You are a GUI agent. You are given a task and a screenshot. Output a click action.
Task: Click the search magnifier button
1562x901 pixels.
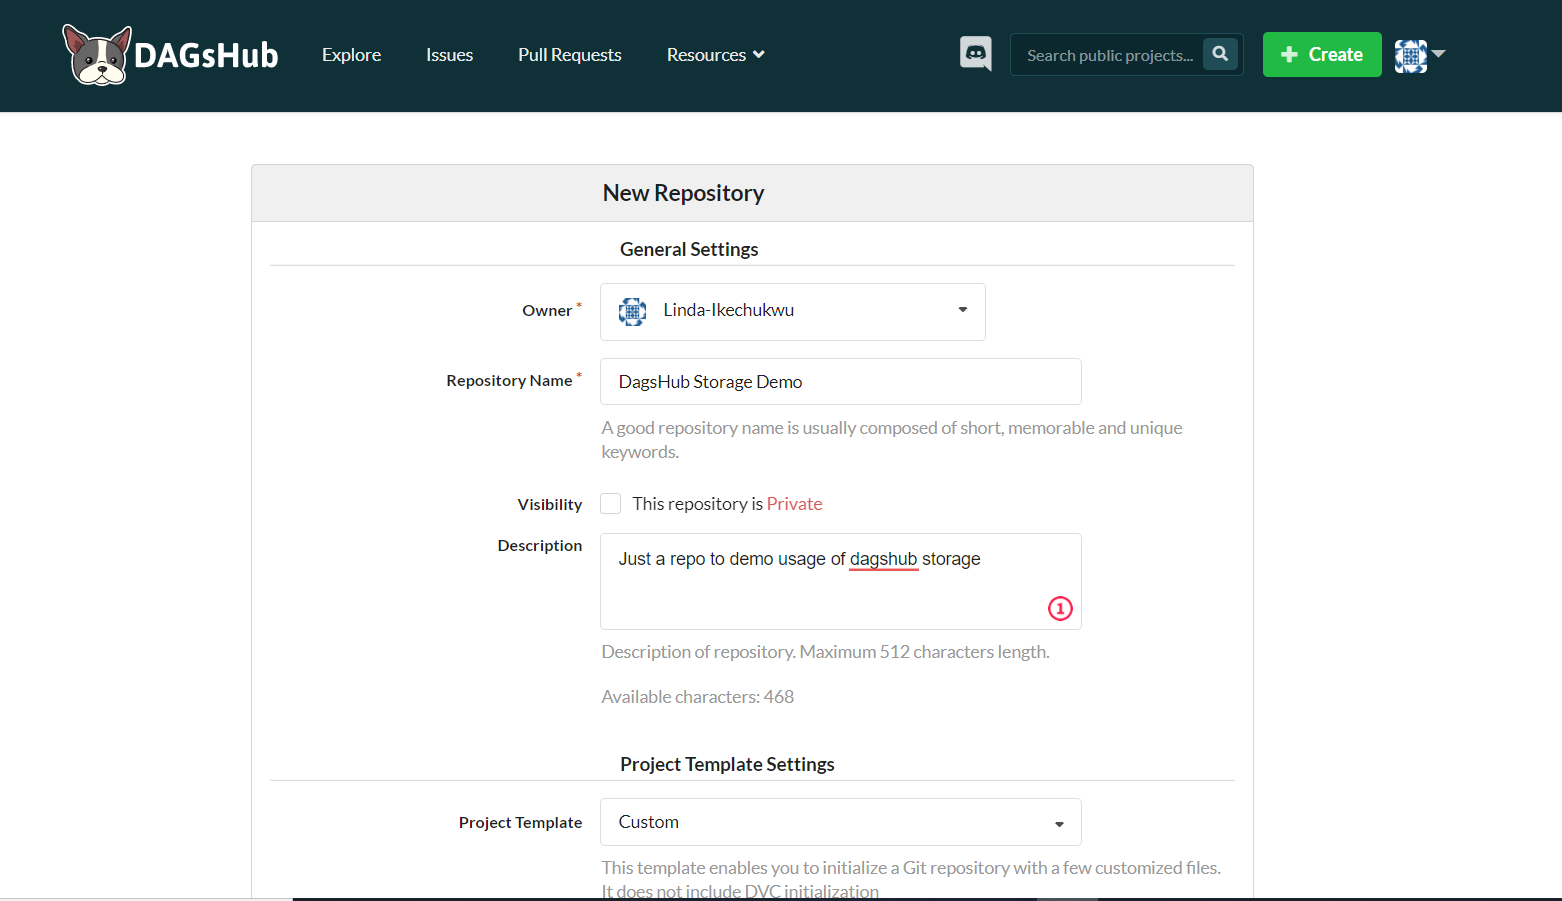coord(1220,54)
